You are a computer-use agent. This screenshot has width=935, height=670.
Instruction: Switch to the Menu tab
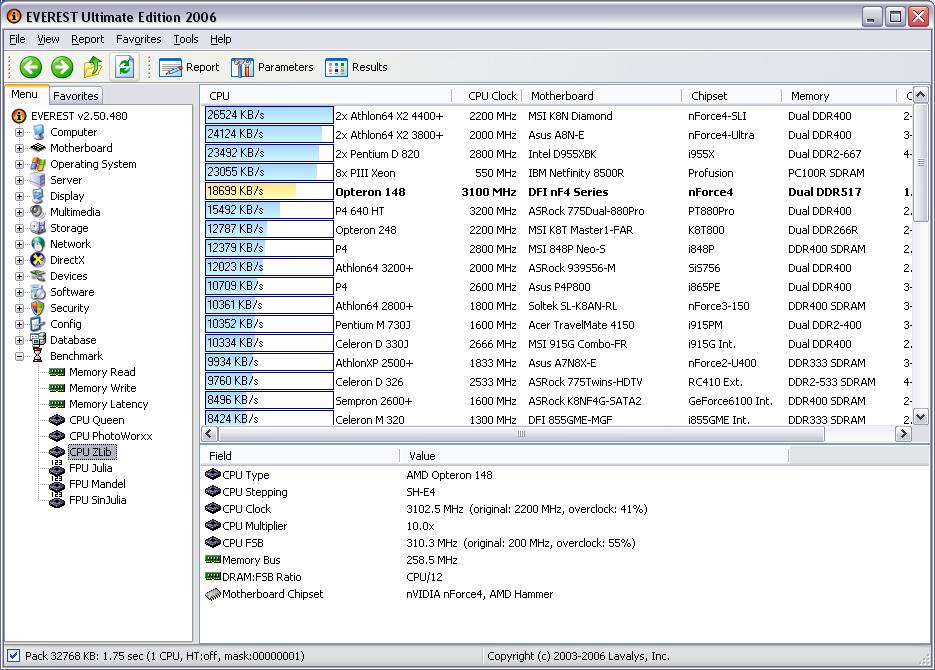[24, 94]
